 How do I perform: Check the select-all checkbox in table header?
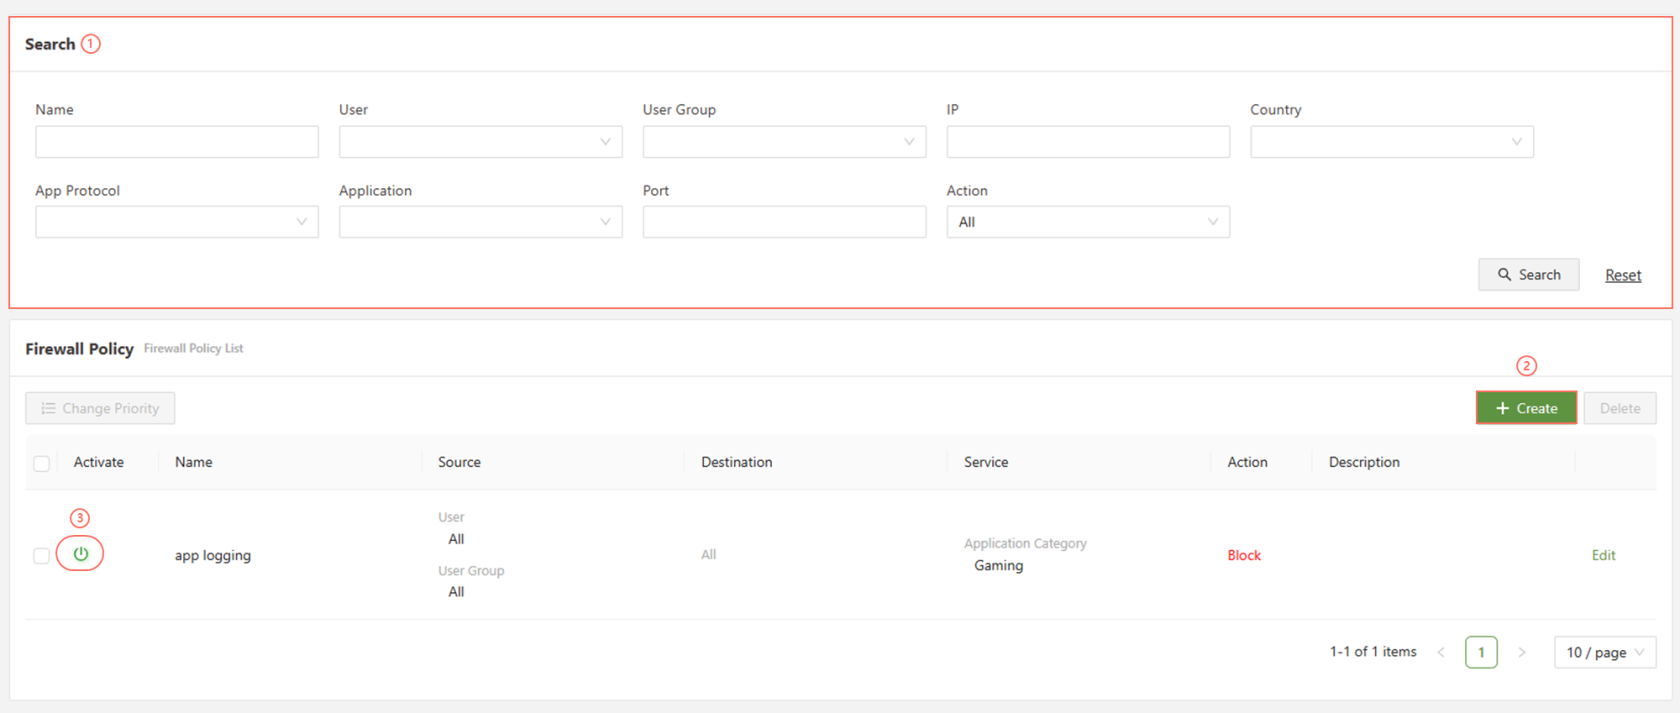[41, 463]
